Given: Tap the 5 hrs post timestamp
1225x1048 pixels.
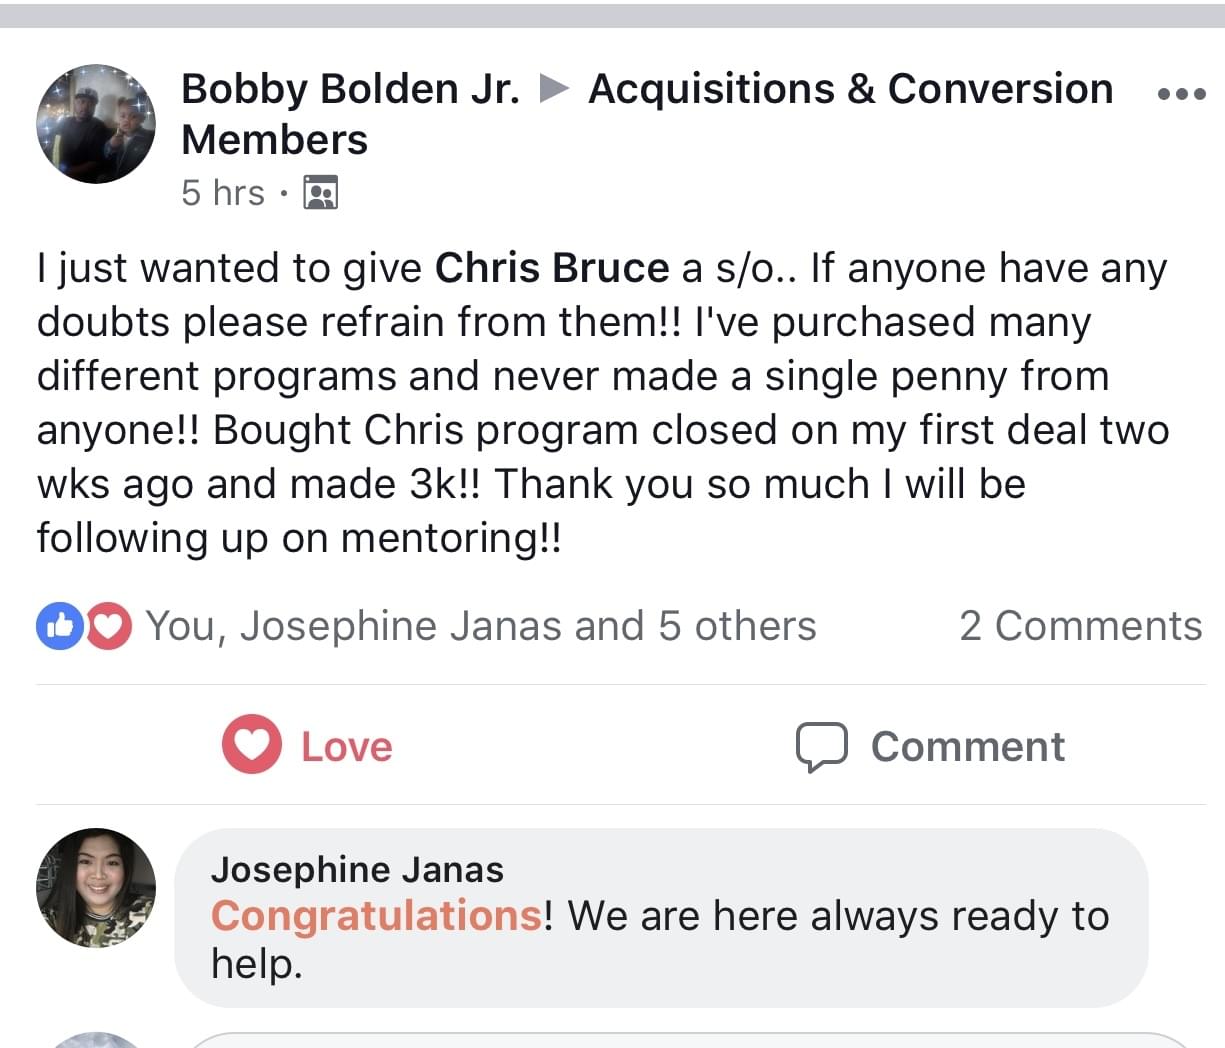Looking at the screenshot, I should [223, 192].
